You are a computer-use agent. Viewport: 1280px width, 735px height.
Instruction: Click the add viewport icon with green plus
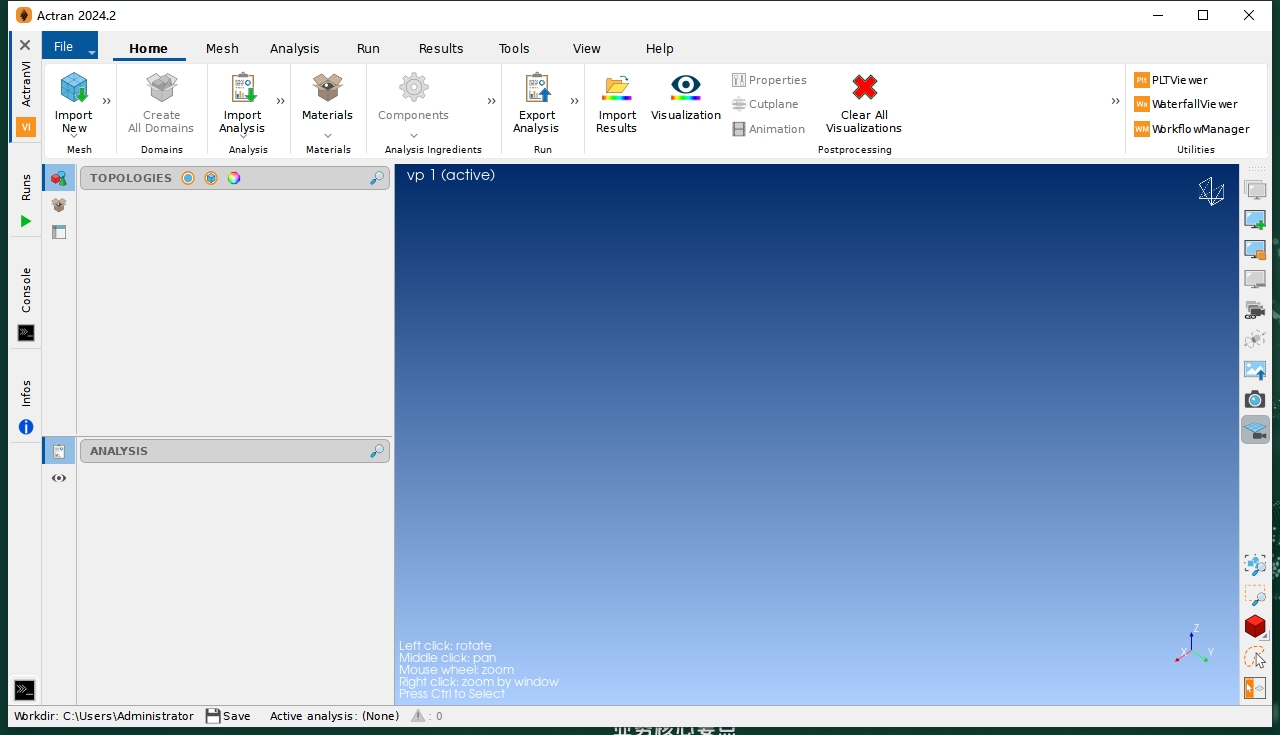click(x=1255, y=220)
